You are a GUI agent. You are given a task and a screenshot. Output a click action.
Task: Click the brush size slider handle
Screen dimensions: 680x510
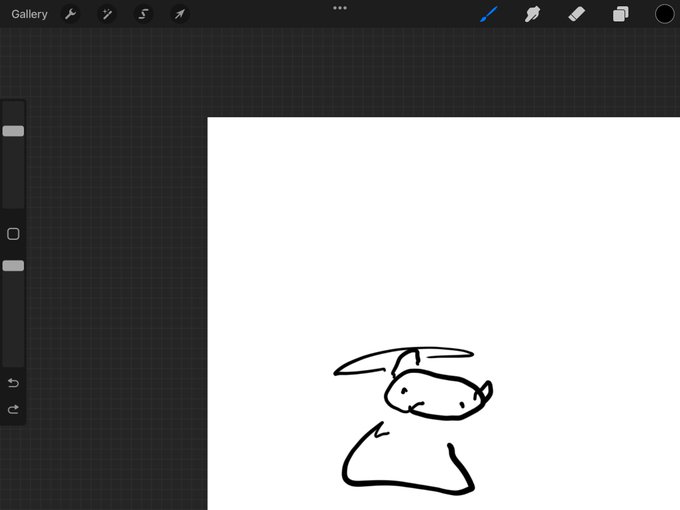tap(13, 131)
